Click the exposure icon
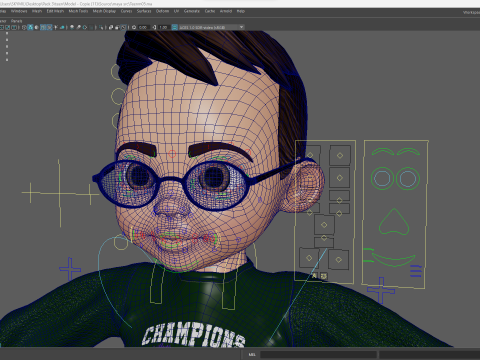Image resolution: width=480 pixels, height=360 pixels. 134,27
